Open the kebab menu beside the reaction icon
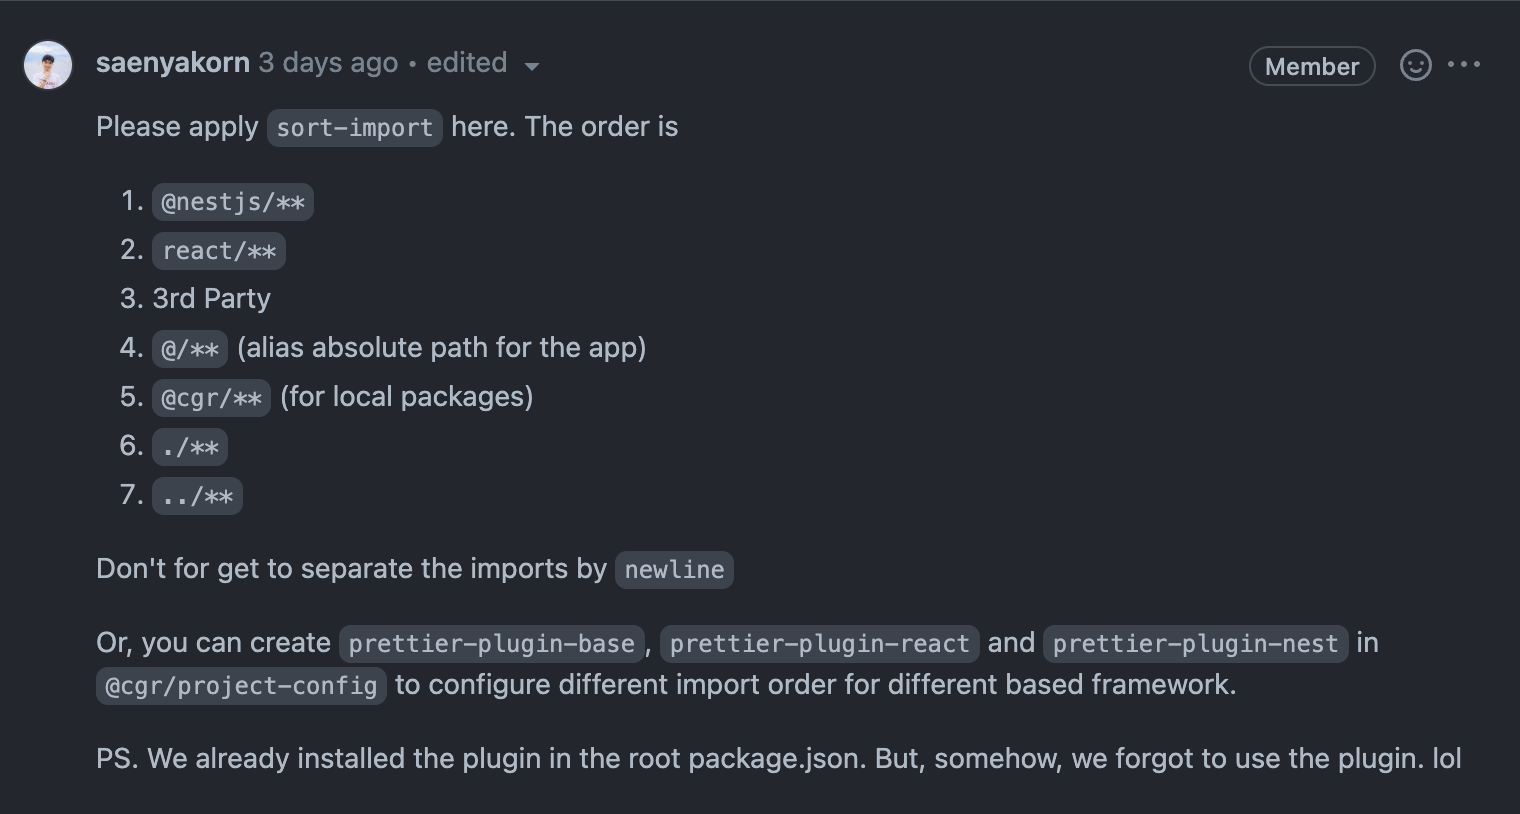Viewport: 1520px width, 814px height. coord(1465,64)
